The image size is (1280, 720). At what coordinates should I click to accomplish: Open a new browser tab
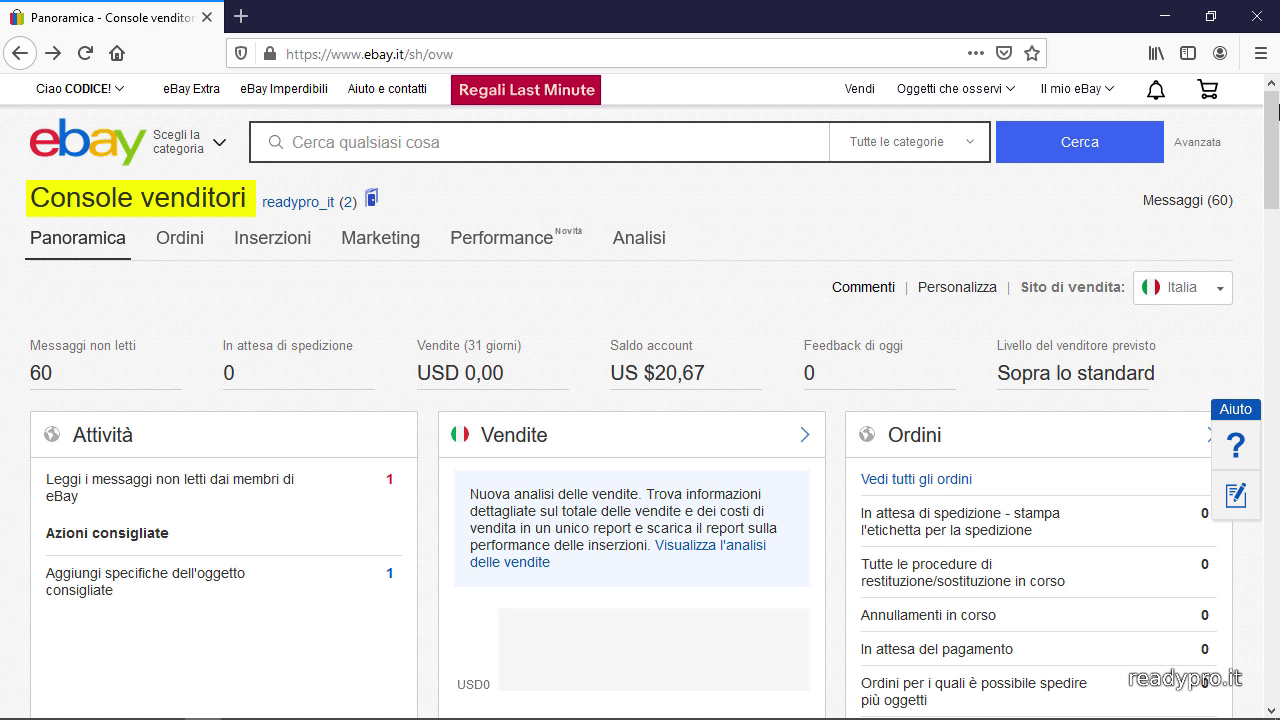pos(241,16)
